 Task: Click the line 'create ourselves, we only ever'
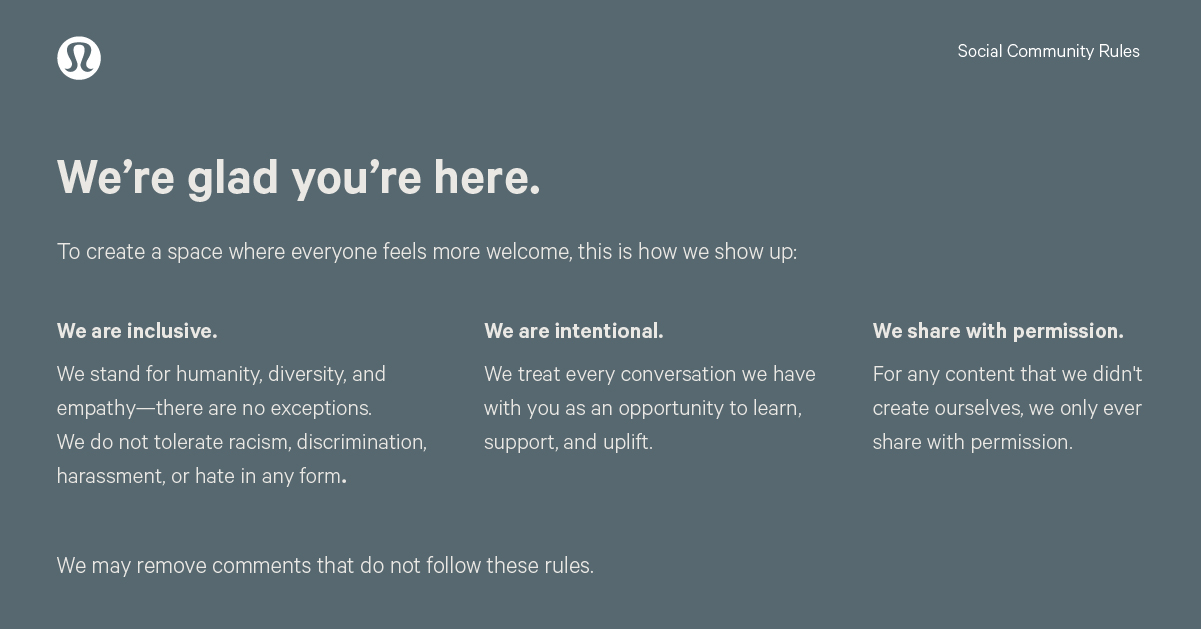click(x=1006, y=408)
